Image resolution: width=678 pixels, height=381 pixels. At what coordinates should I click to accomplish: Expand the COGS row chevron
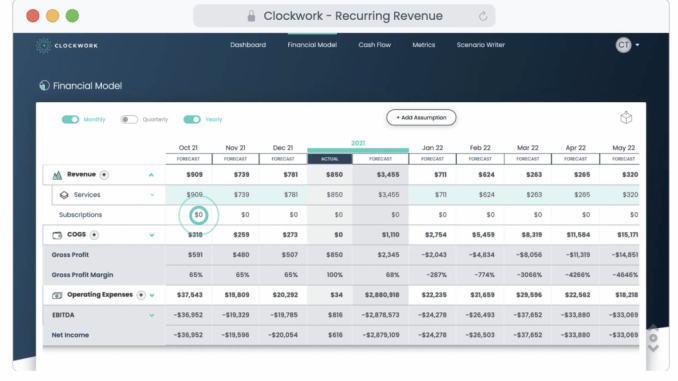(152, 235)
